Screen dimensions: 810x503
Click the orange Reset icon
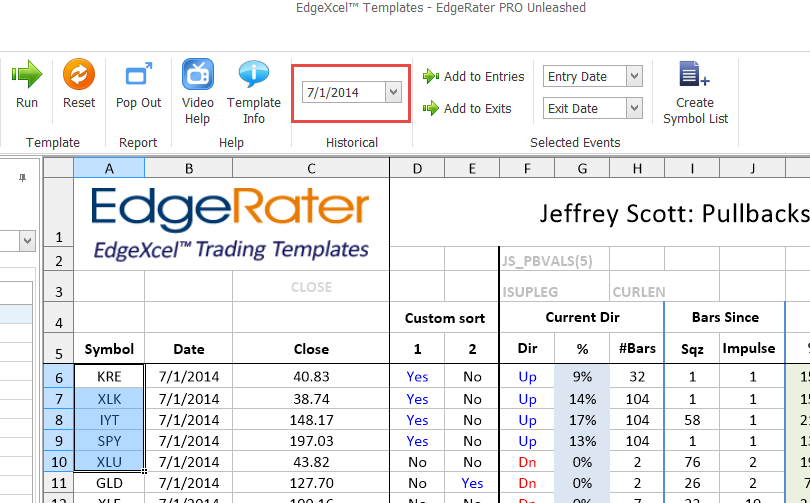point(79,74)
